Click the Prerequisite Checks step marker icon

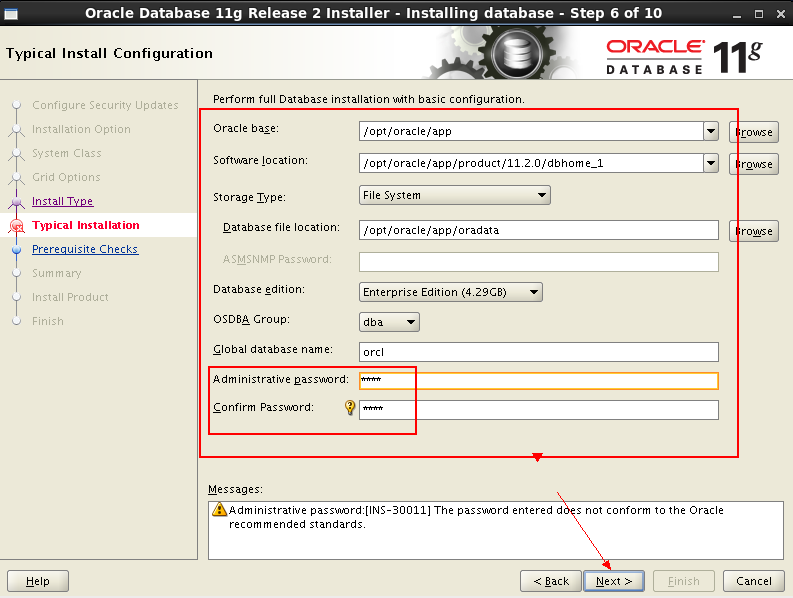pyautogui.click(x=17, y=249)
